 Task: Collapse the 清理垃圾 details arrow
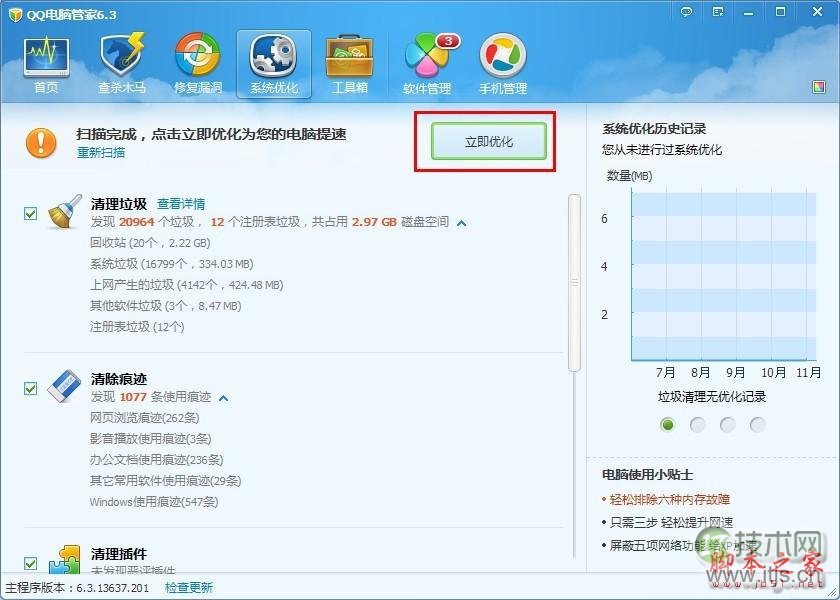[x=461, y=223]
